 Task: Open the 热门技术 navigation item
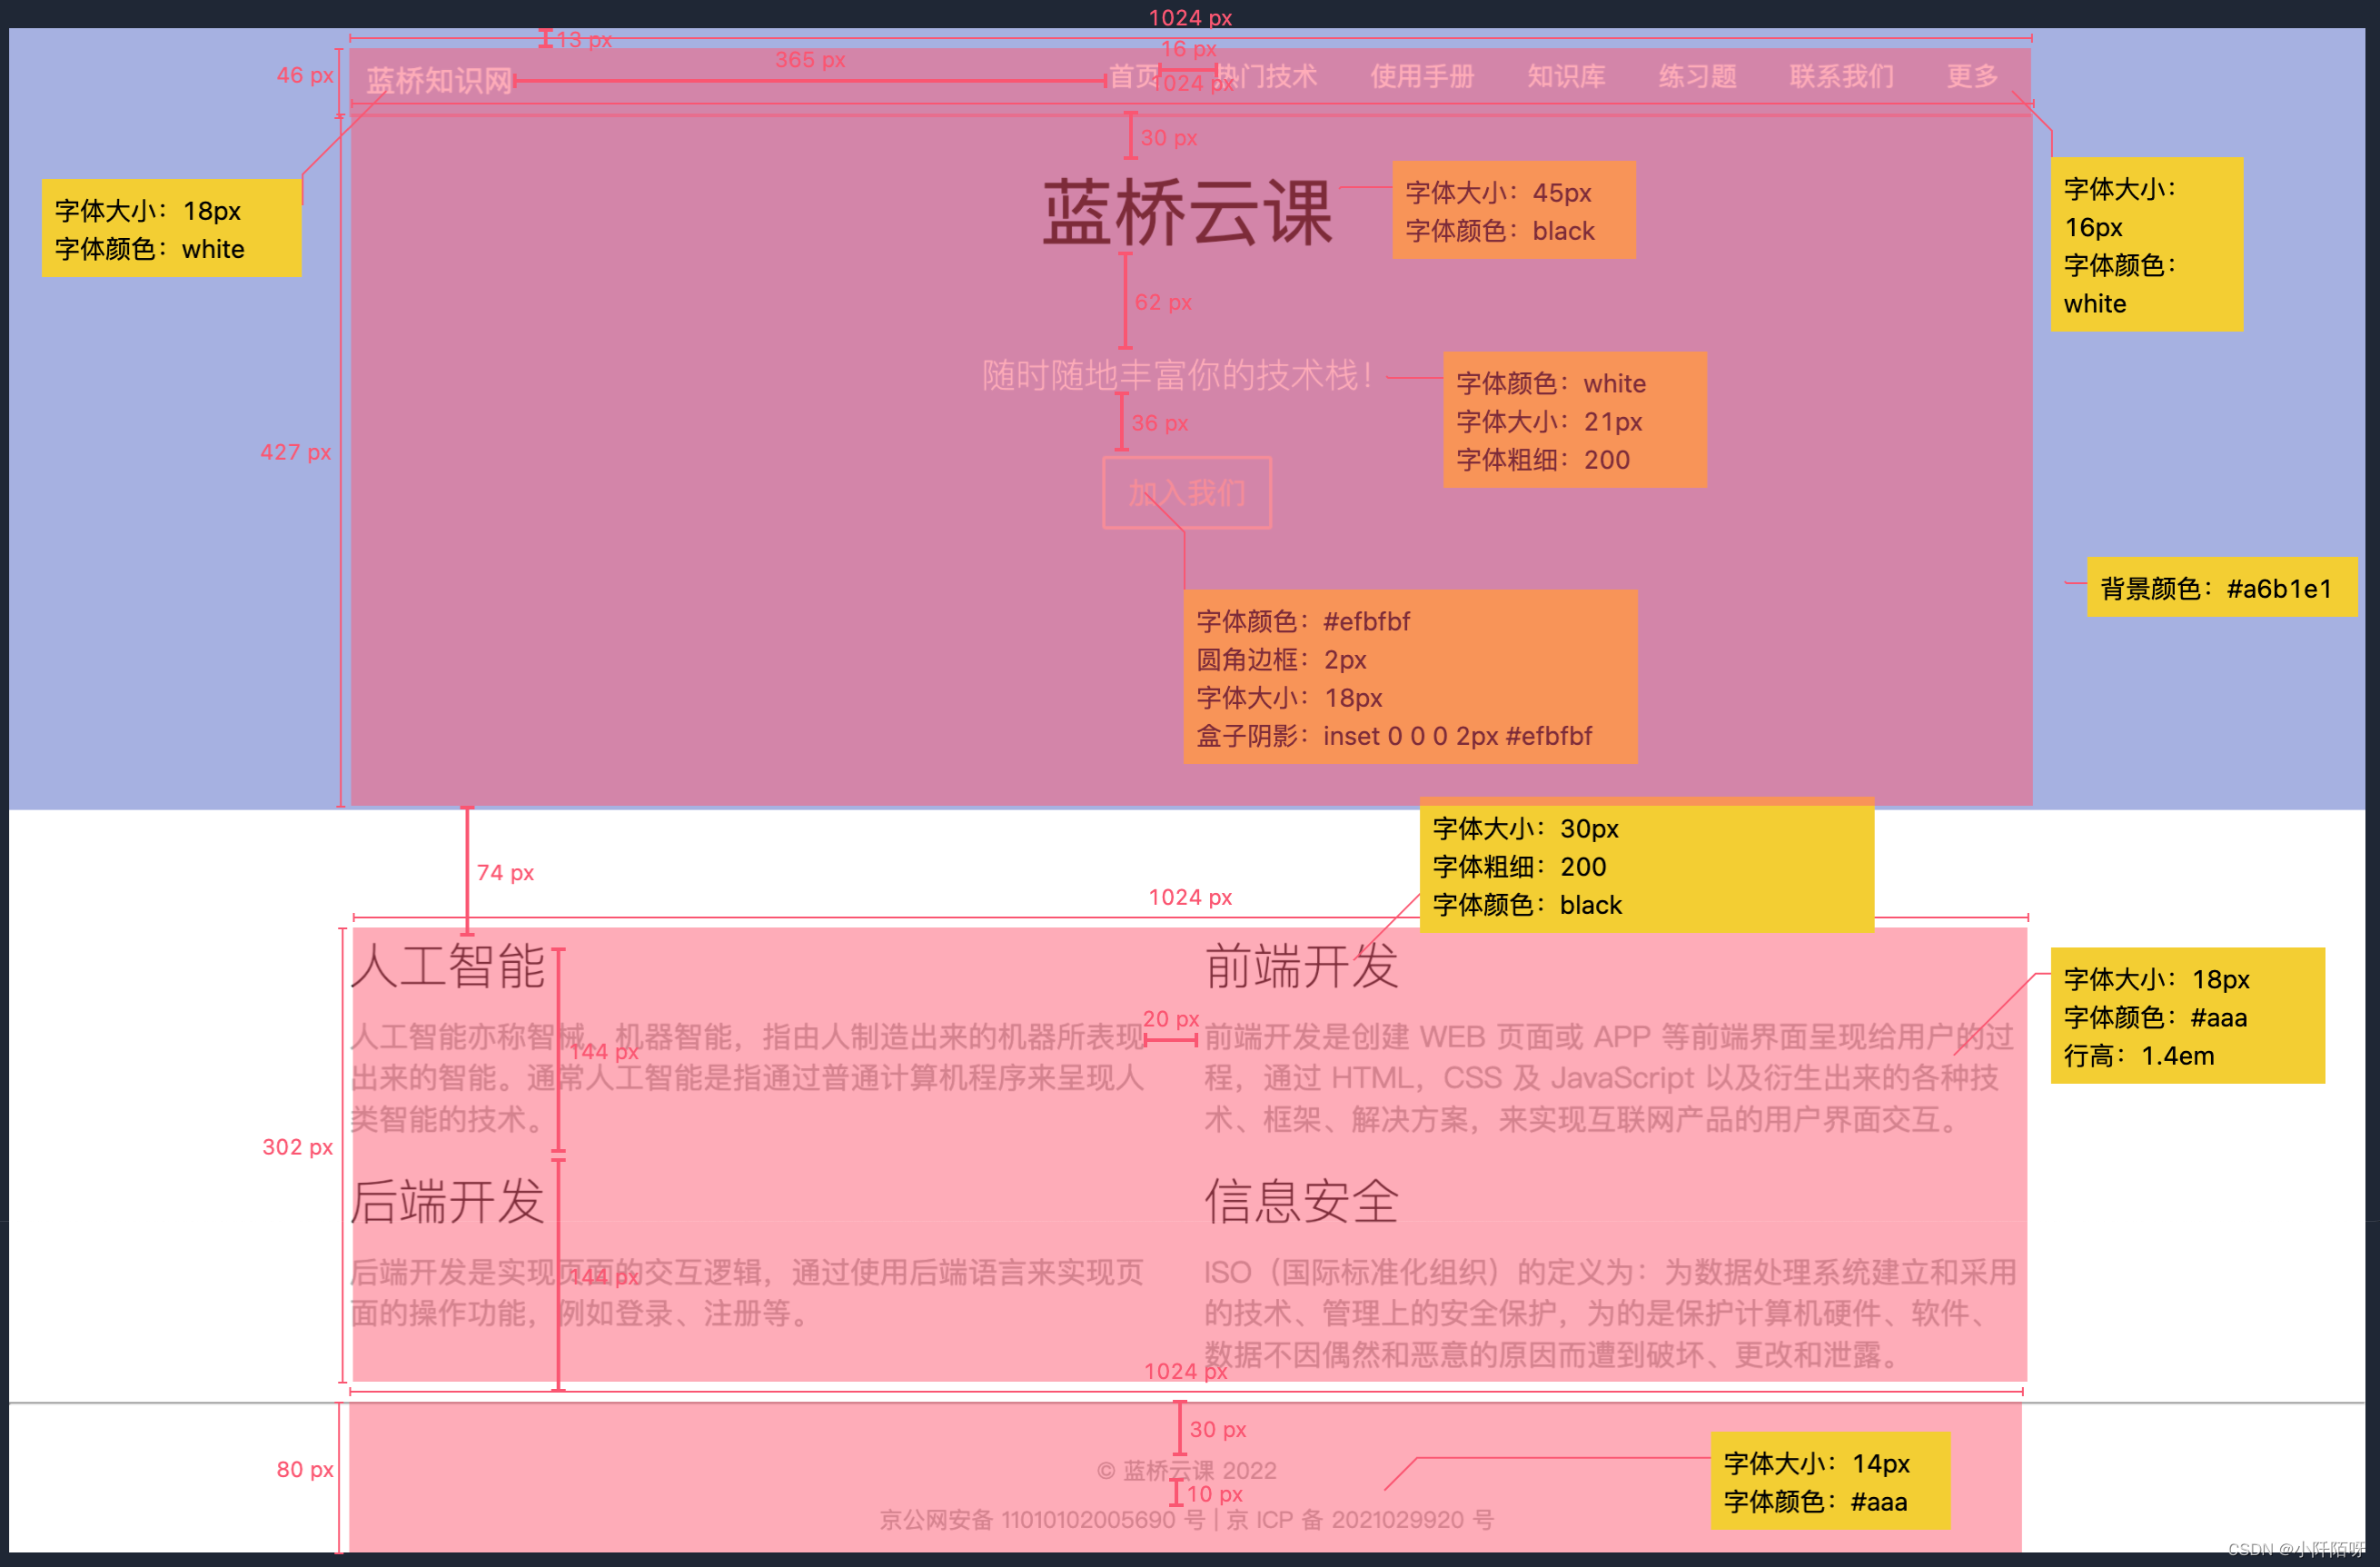(x=1266, y=76)
